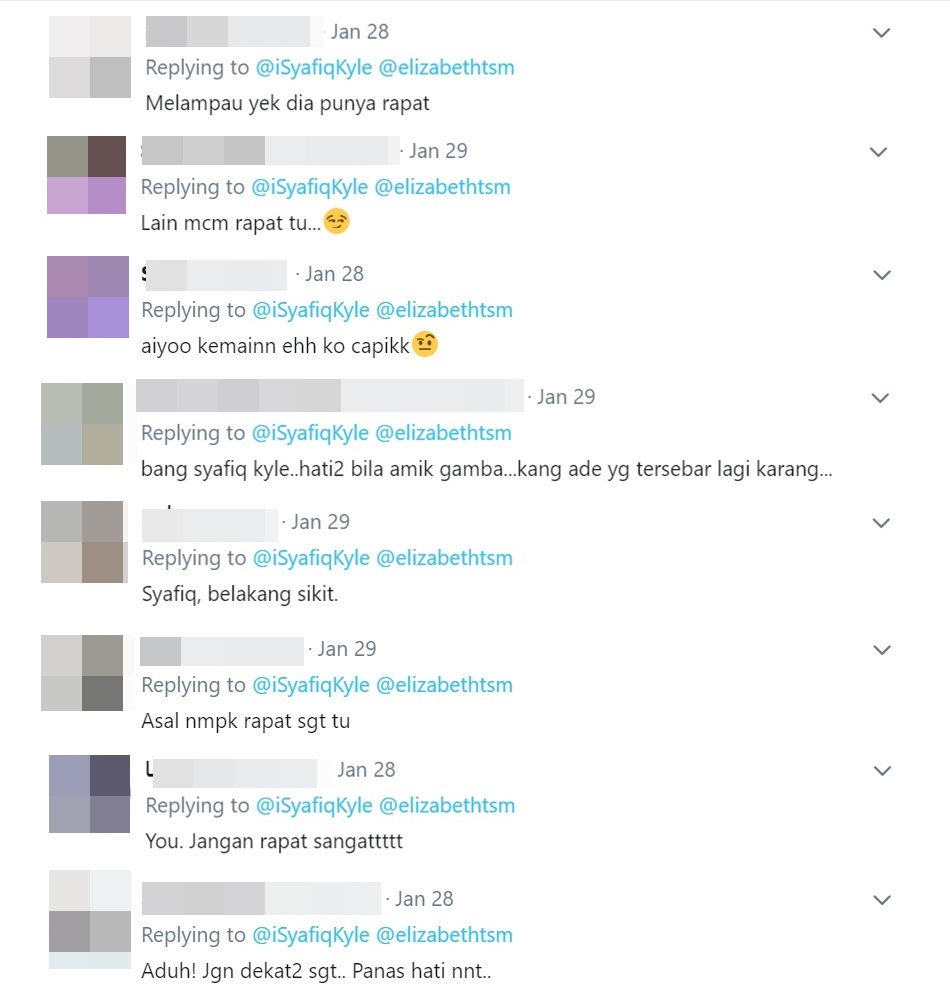Open chevron menu on 'Asal nmpk rapat' tweet

(x=882, y=650)
